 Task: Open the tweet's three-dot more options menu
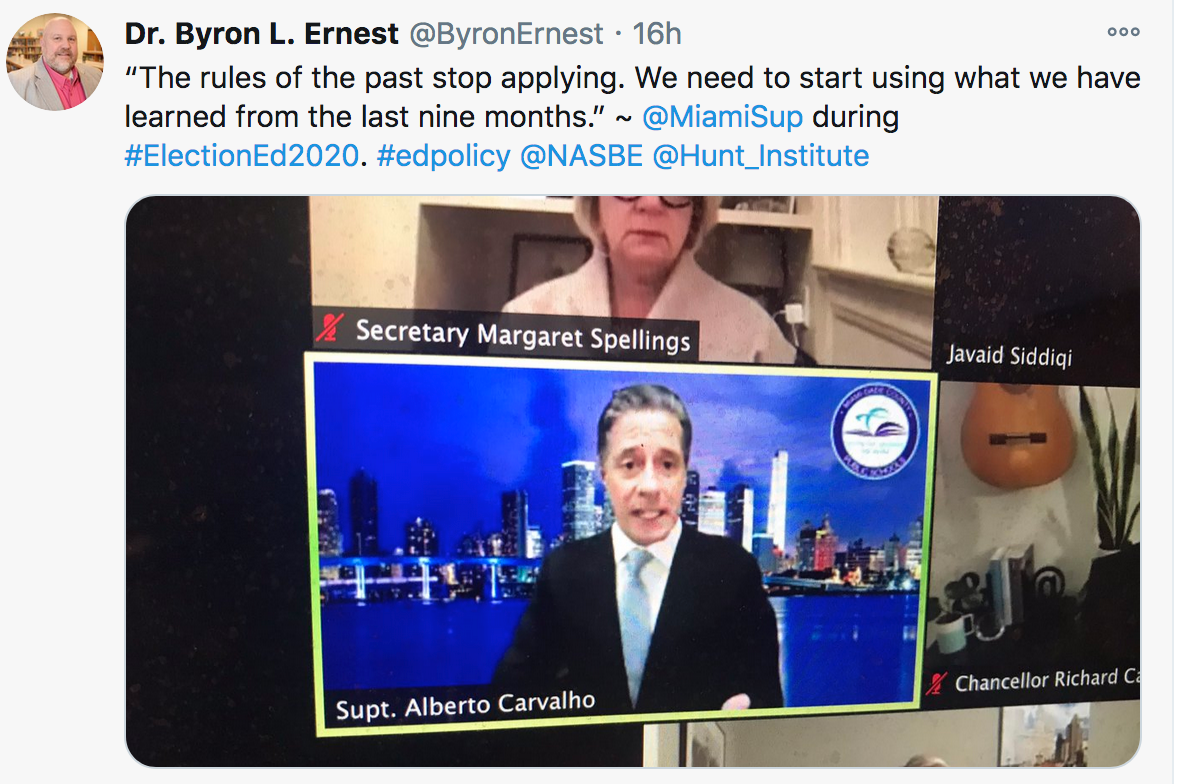[1123, 32]
